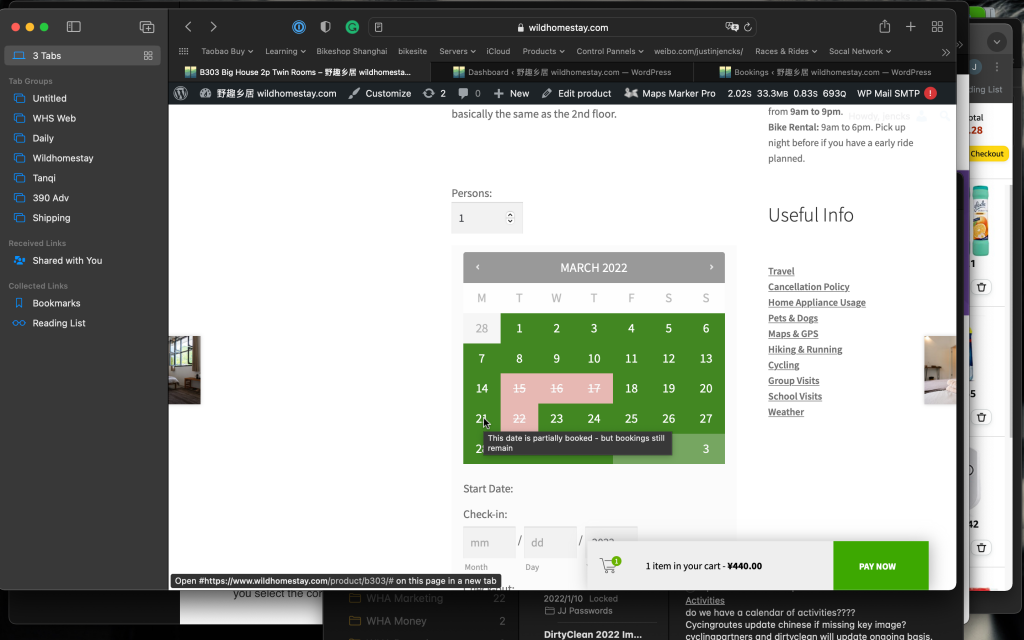
Task: Open a new tab with the plus icon
Action: click(910, 27)
